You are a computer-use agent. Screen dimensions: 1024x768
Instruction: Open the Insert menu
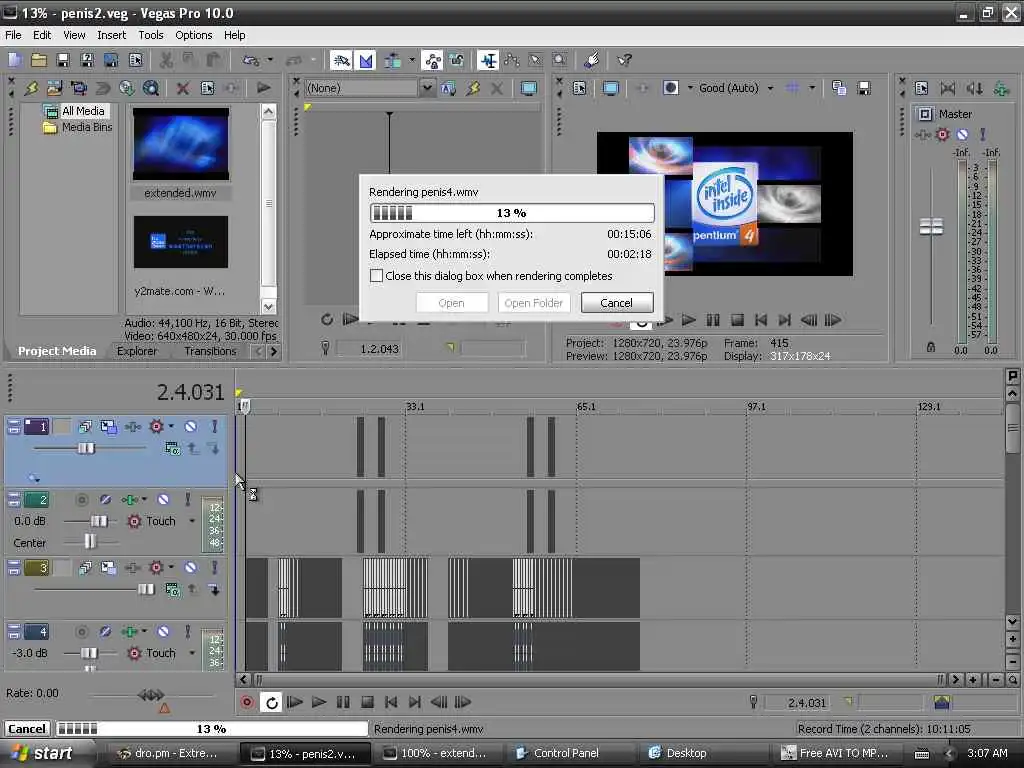point(112,35)
